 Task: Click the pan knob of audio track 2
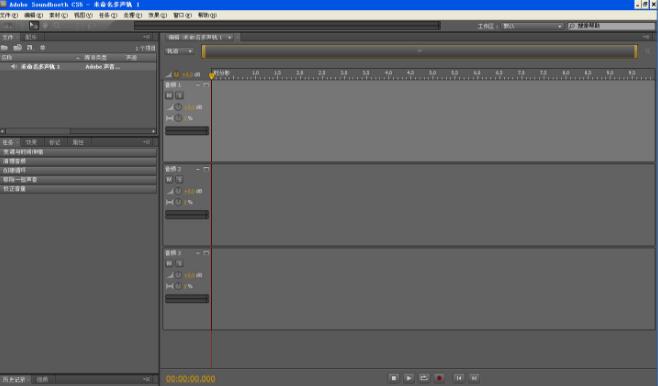[x=178, y=202]
